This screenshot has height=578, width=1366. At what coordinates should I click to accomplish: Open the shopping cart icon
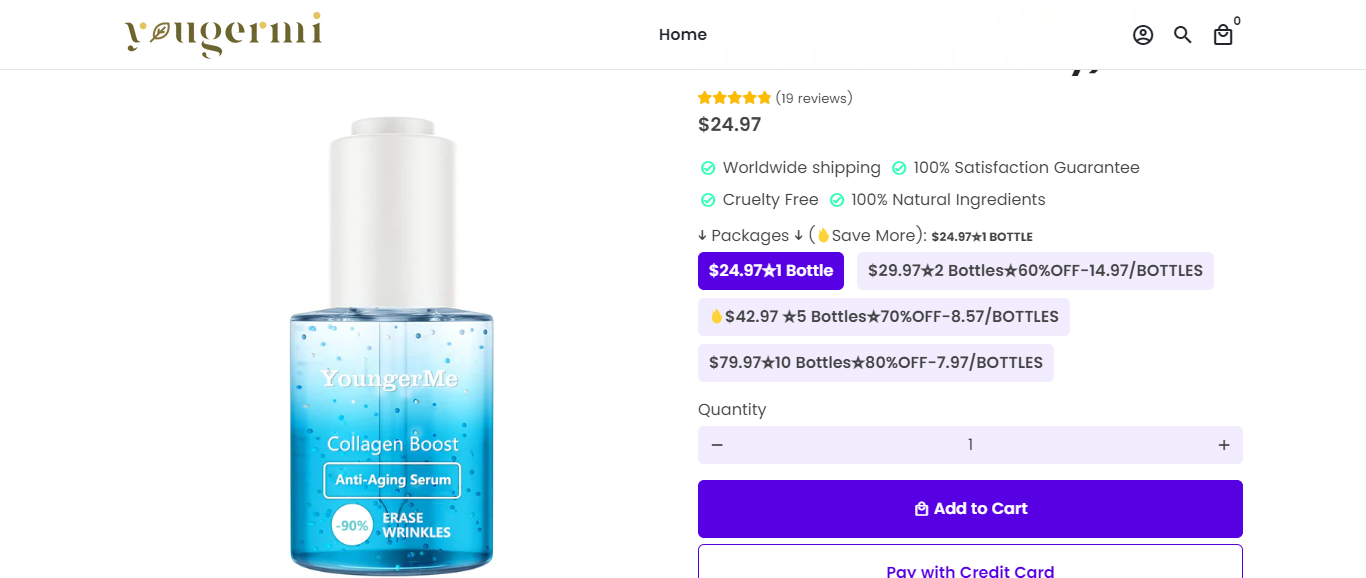pyautogui.click(x=1223, y=35)
